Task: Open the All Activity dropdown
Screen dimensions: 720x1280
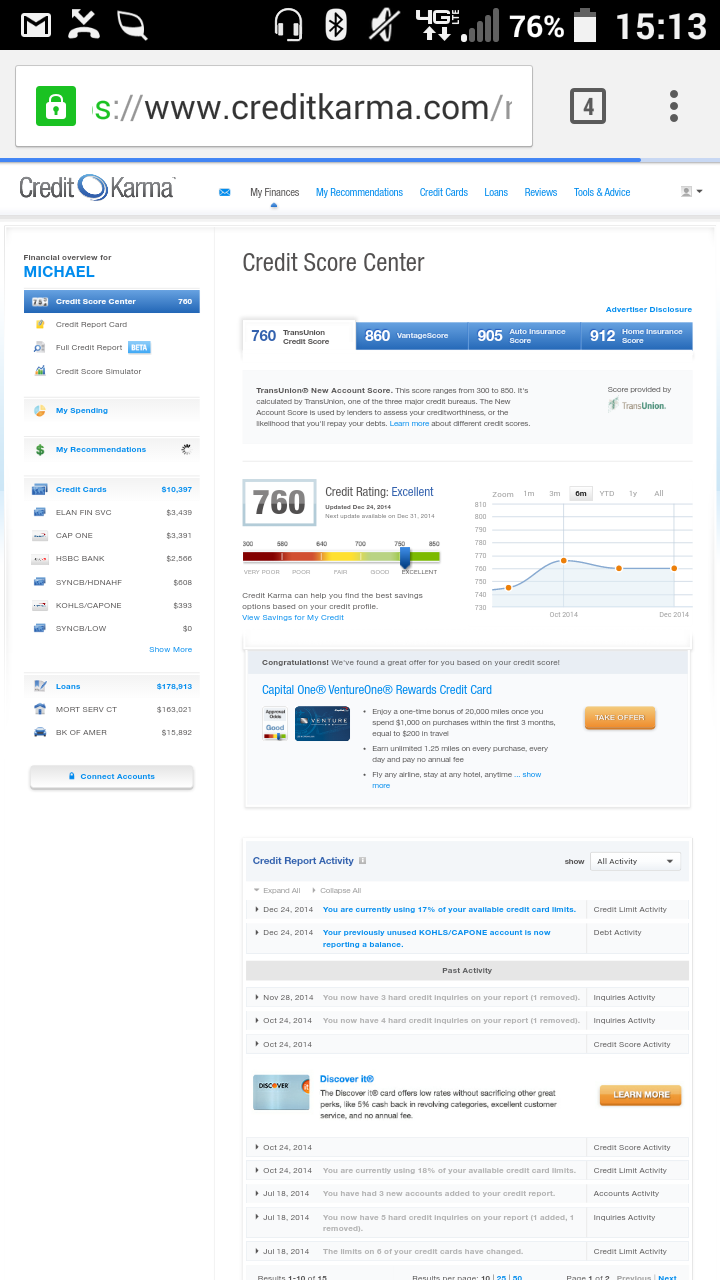Action: pos(636,861)
